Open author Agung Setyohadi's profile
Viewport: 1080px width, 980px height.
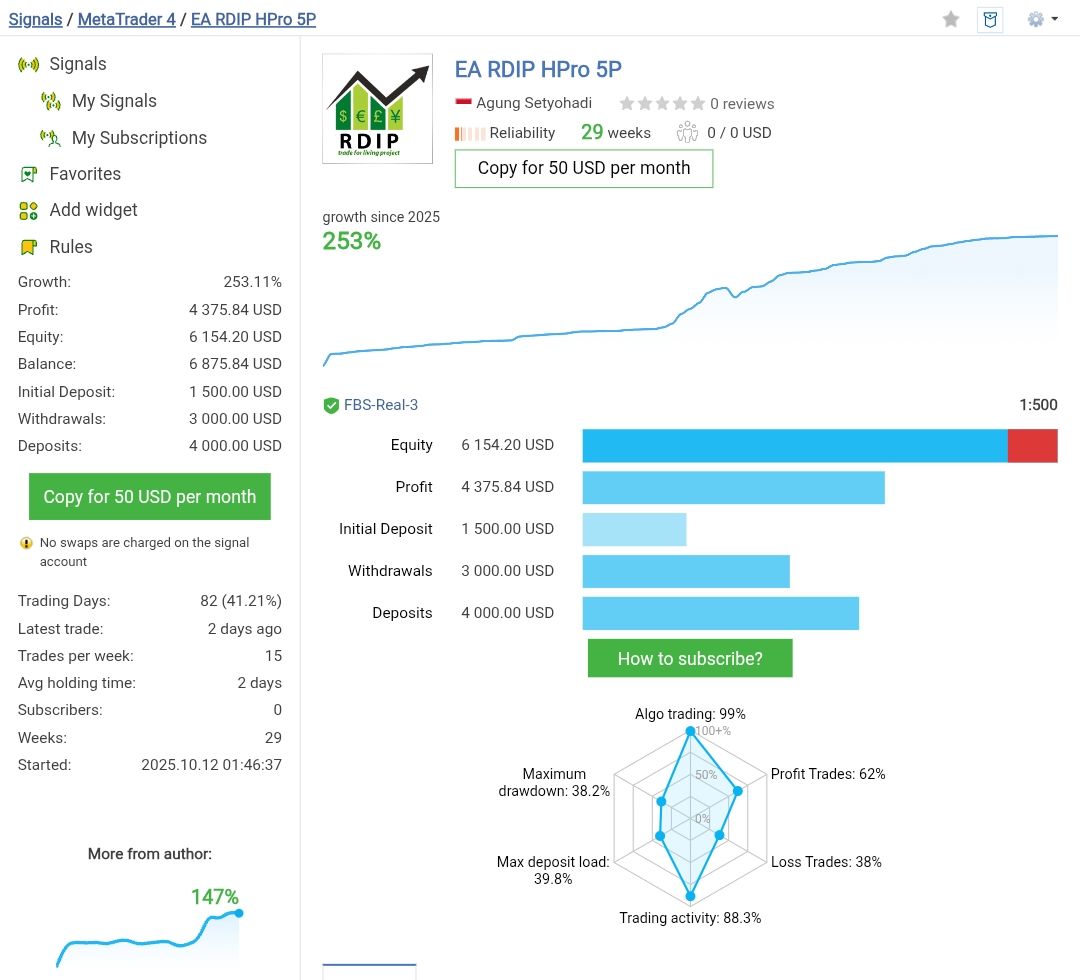[533, 103]
